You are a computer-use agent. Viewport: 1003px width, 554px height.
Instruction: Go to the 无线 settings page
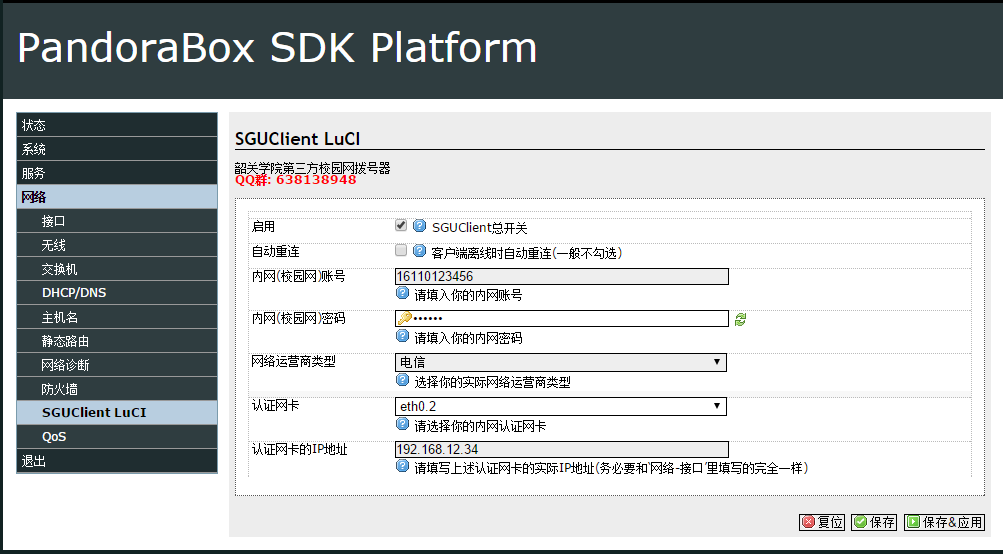[x=117, y=245]
